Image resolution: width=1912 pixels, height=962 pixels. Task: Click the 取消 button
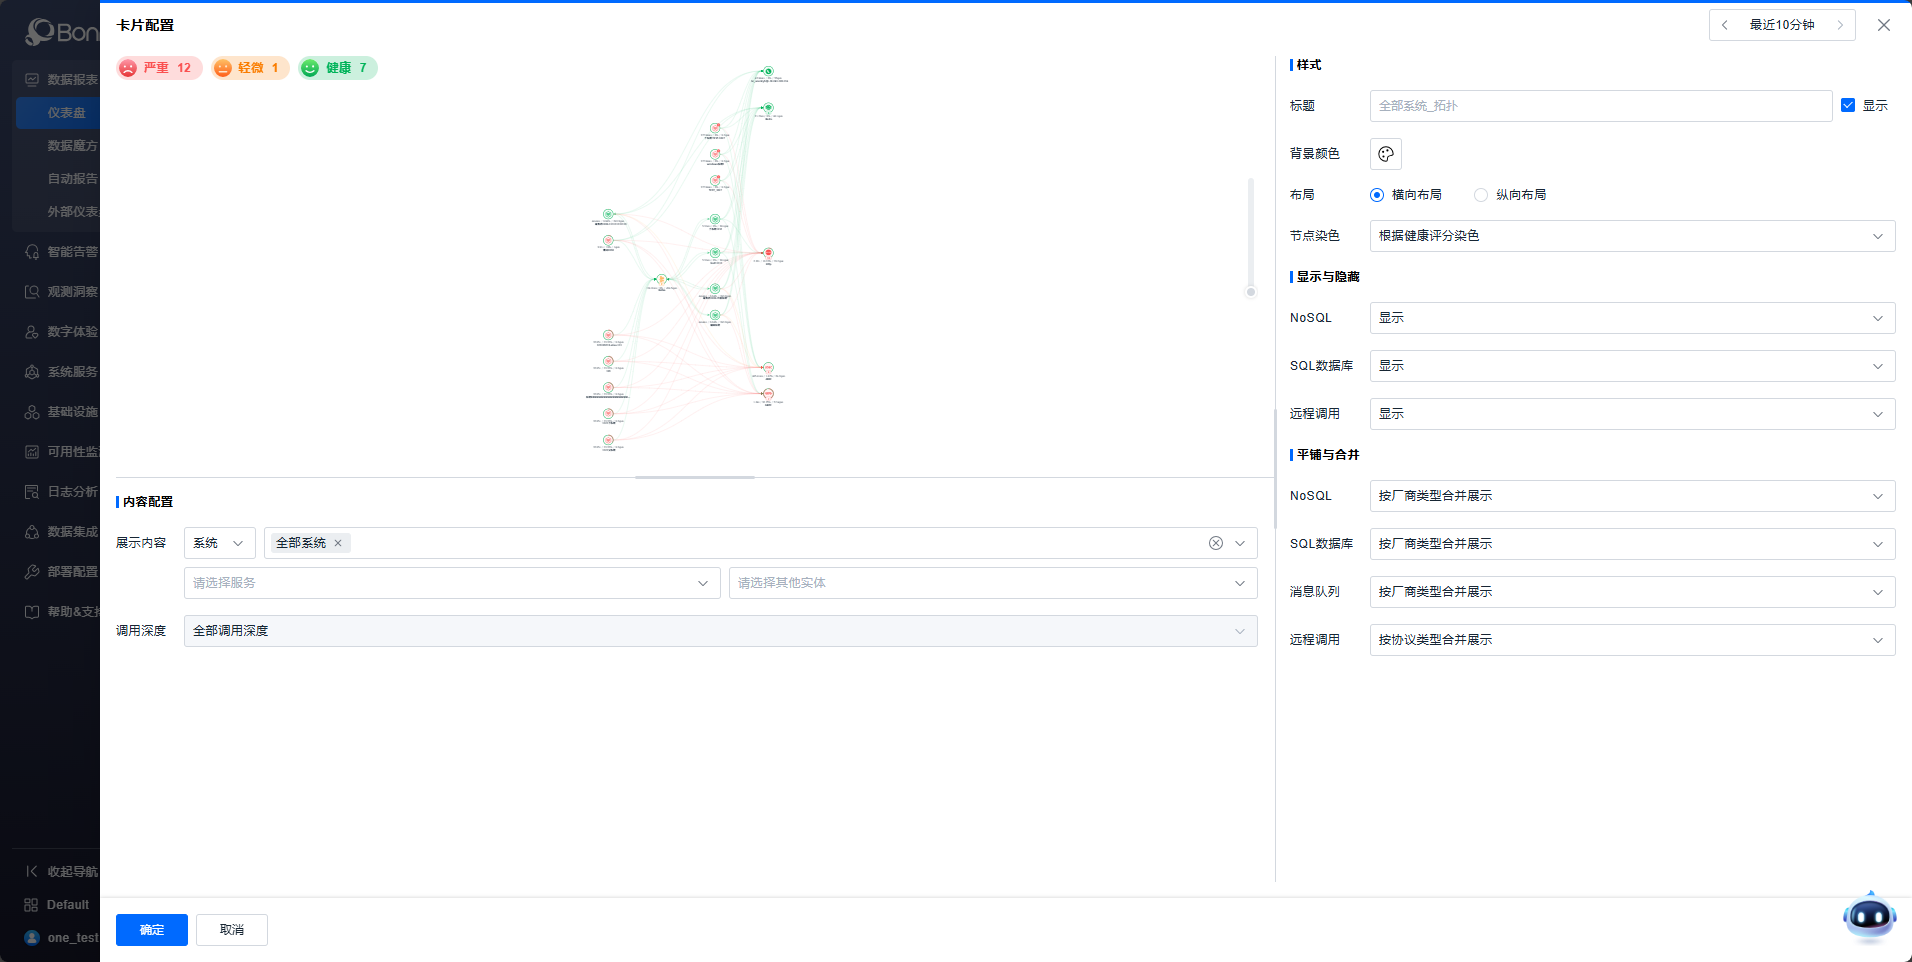pyautogui.click(x=232, y=930)
